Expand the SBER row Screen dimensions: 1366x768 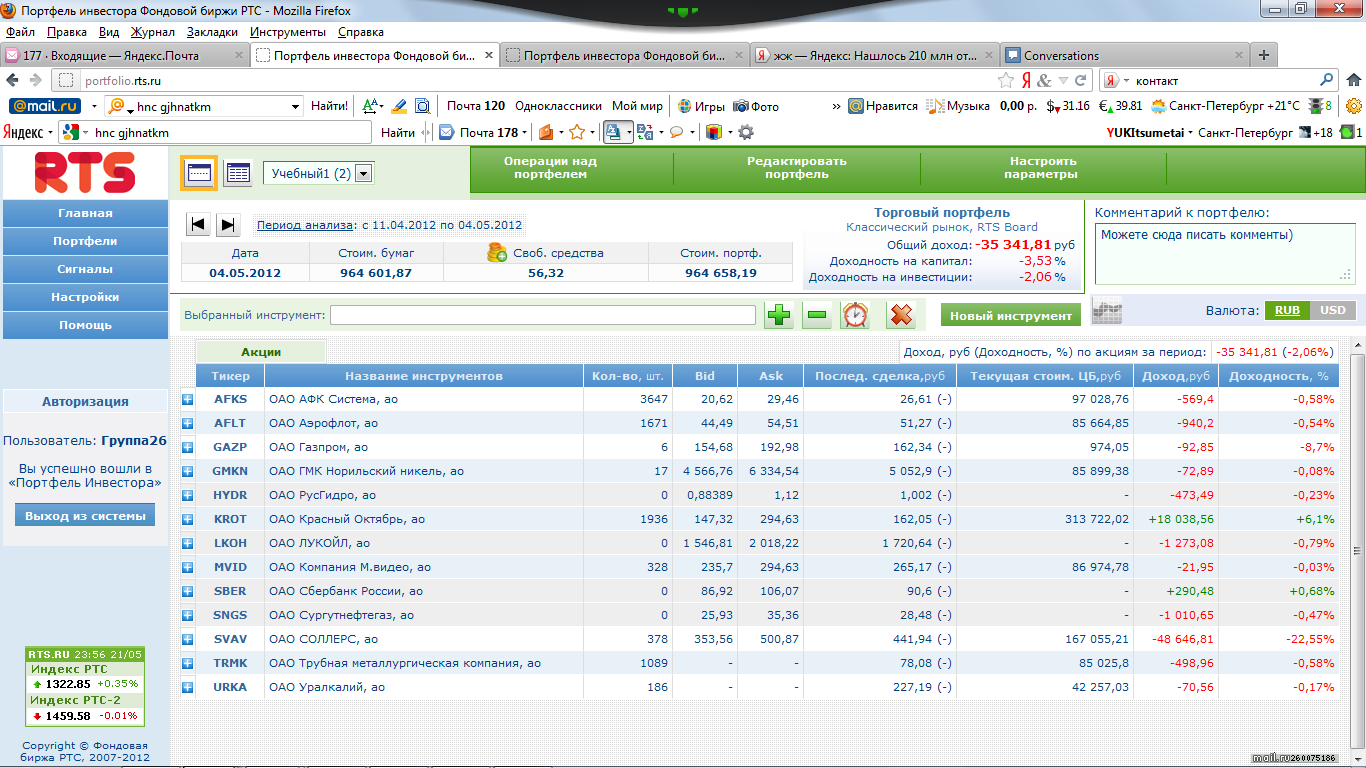coord(187,591)
